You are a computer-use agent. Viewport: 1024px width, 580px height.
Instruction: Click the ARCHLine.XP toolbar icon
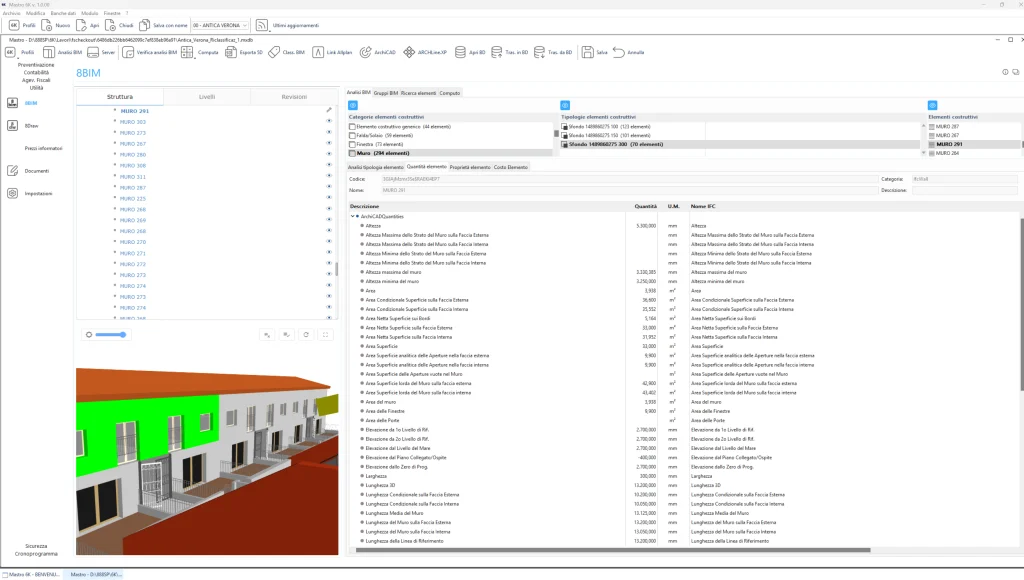click(410, 52)
